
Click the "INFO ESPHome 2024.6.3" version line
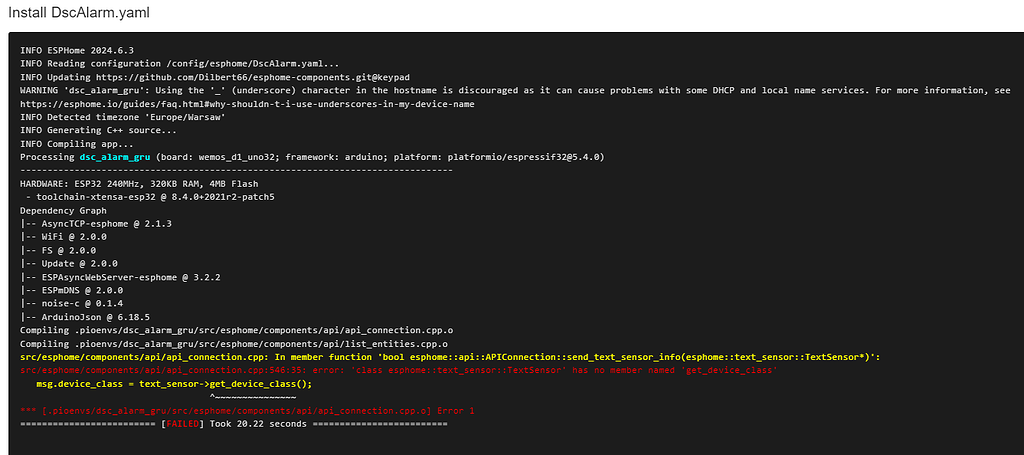coord(77,49)
